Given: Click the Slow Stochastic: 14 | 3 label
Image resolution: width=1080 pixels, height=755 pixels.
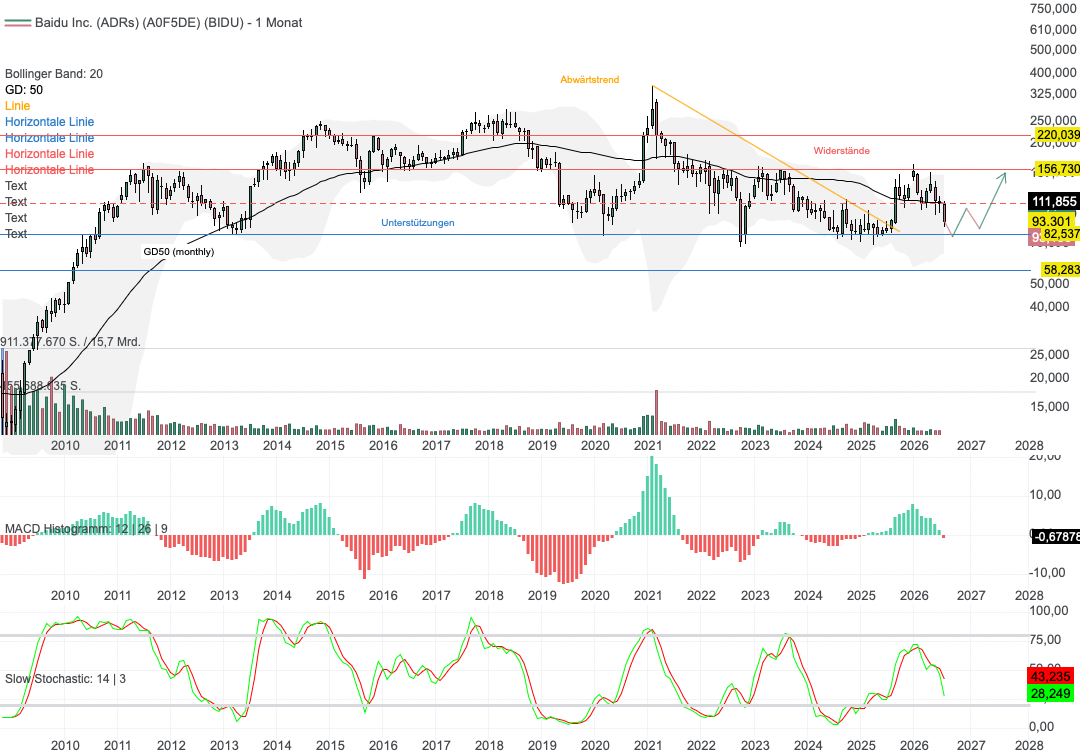Looking at the screenshot, I should (65, 679).
